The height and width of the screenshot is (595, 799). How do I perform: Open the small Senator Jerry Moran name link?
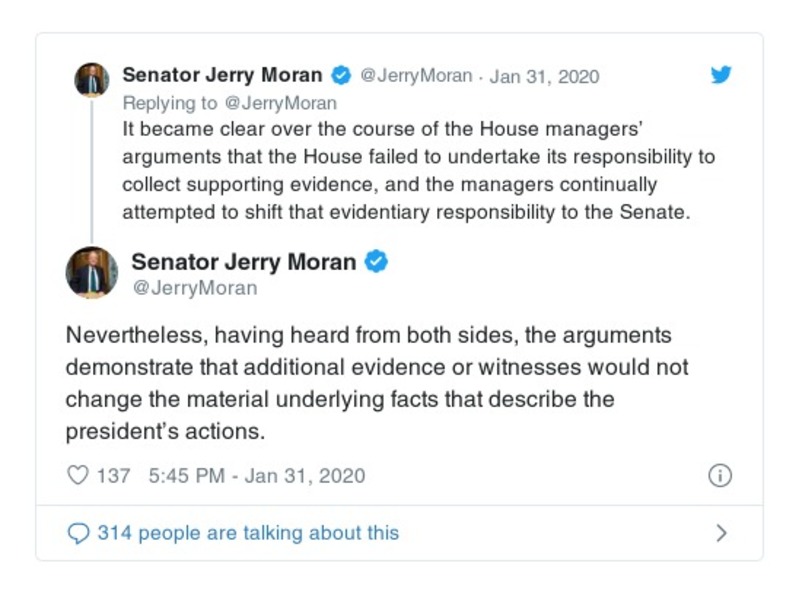click(222, 75)
